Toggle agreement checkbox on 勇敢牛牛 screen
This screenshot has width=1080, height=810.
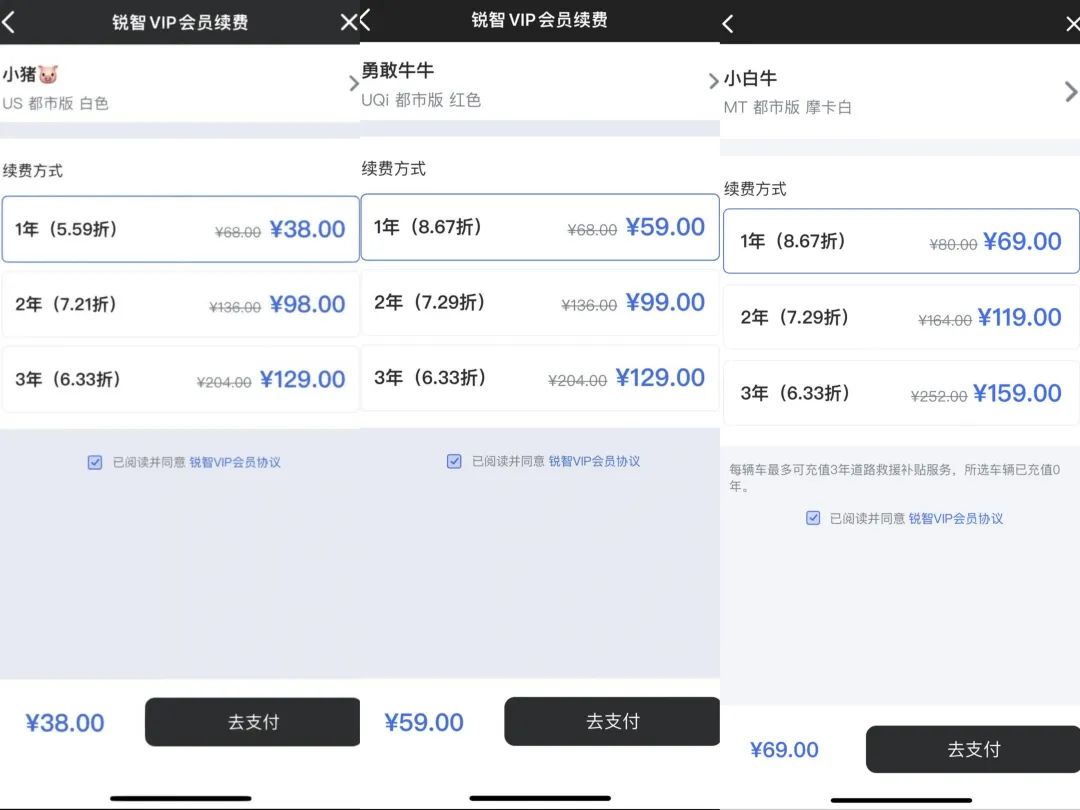coord(454,461)
